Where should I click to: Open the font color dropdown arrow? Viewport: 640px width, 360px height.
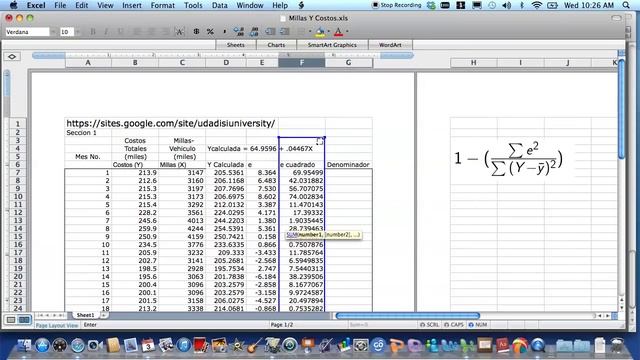coord(347,31)
